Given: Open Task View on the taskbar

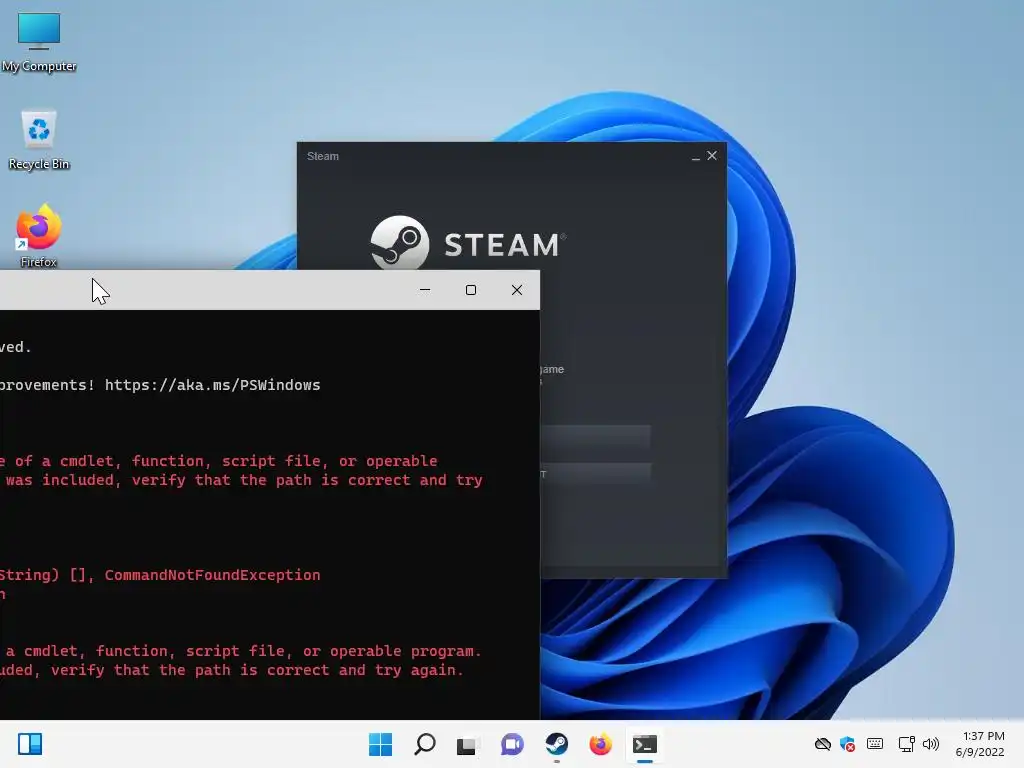Looking at the screenshot, I should pos(468,744).
